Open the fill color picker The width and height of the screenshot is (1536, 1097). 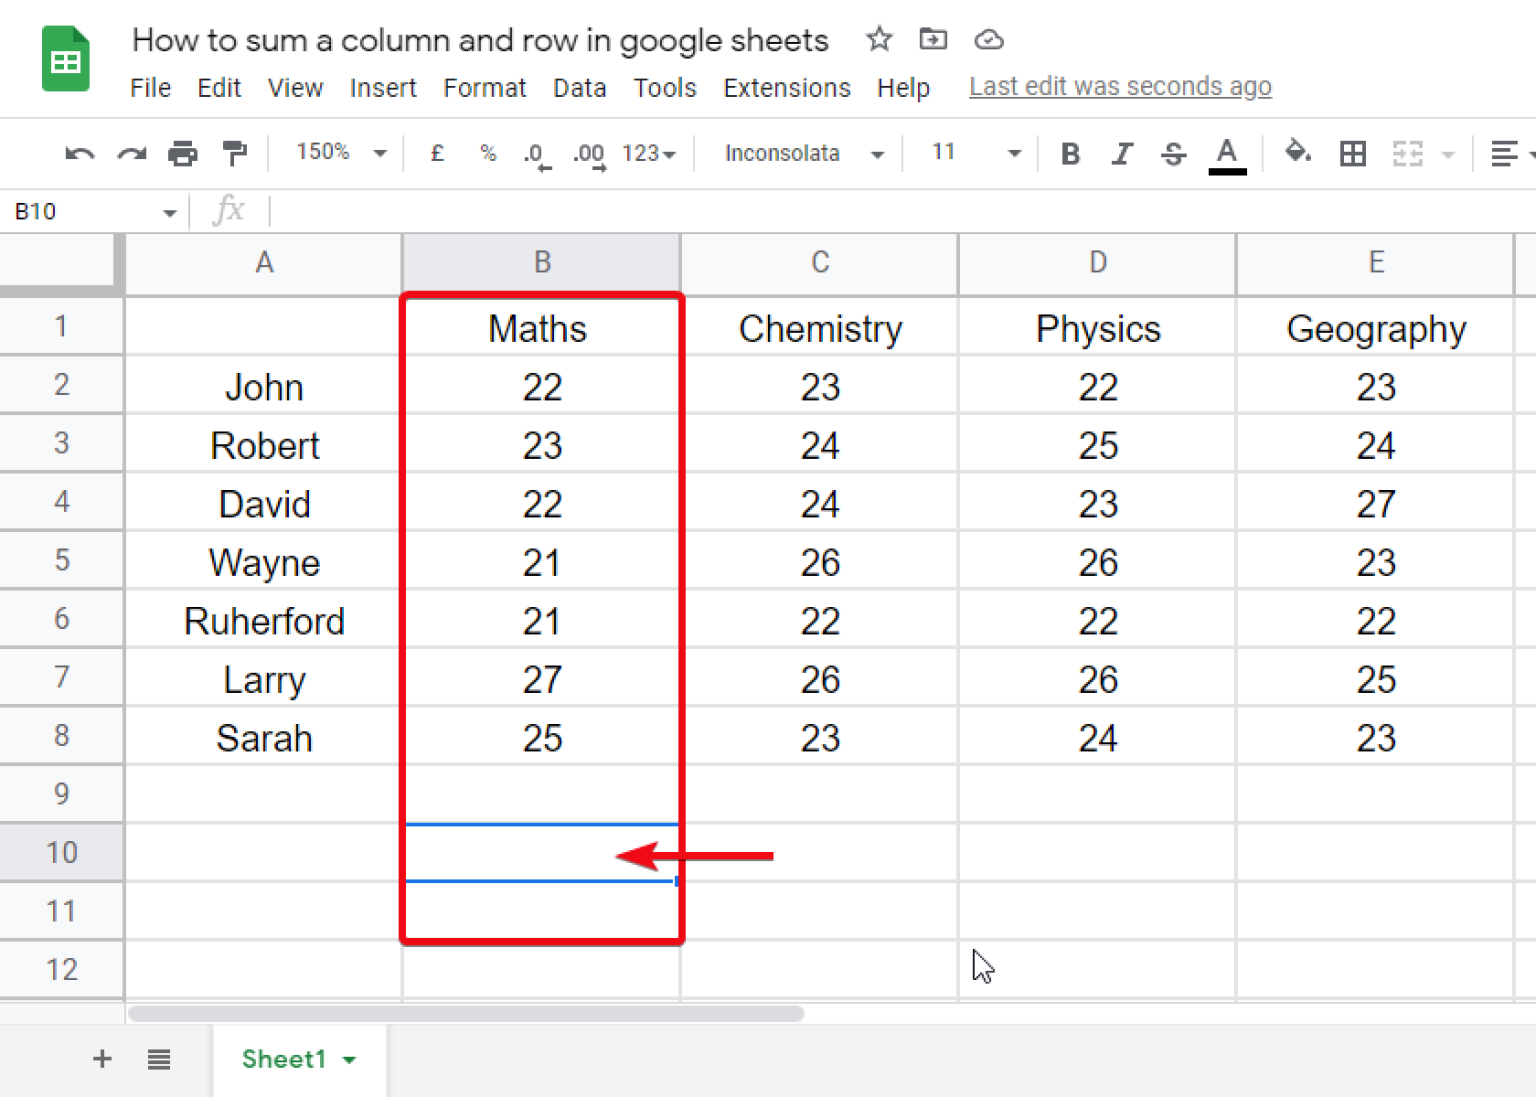[x=1298, y=153]
